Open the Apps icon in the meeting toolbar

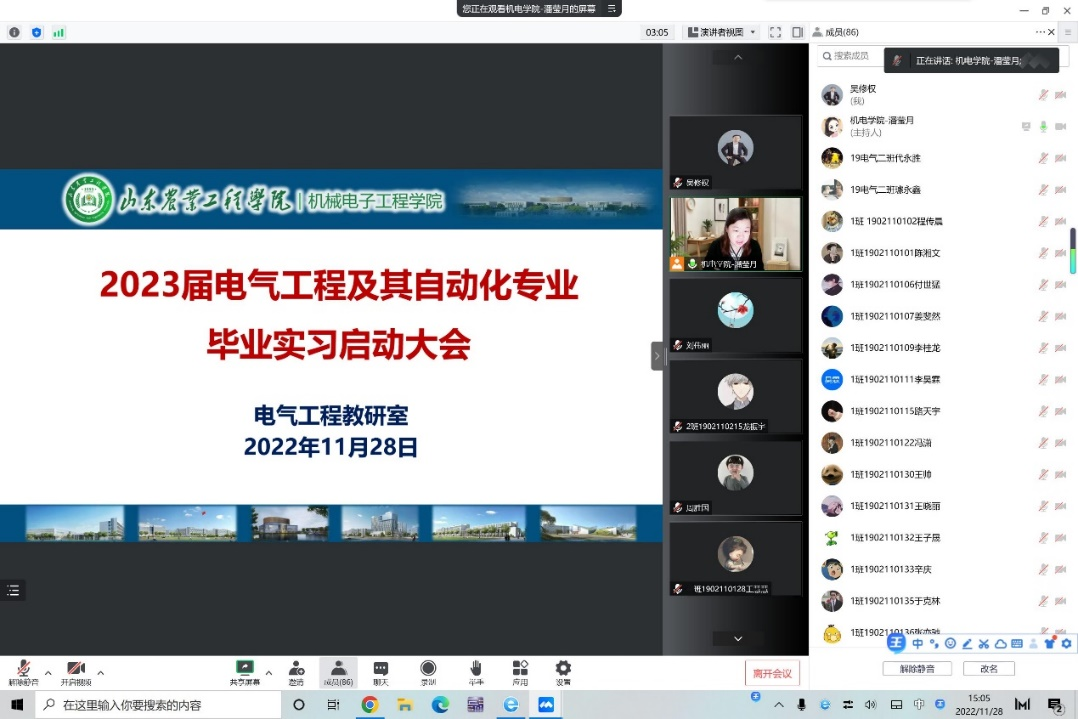(520, 670)
